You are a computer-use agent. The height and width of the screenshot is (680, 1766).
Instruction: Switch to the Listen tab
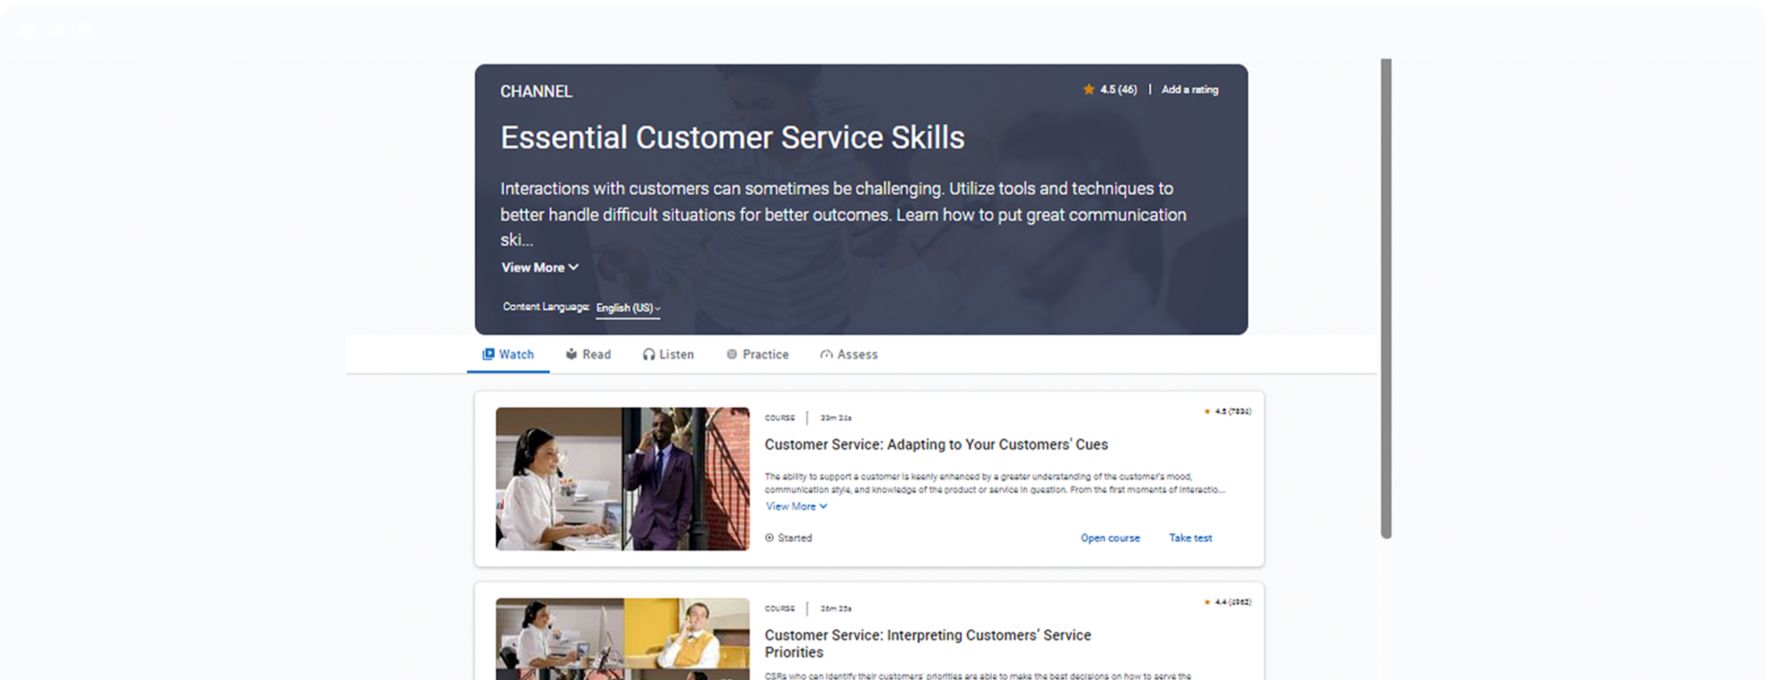coord(676,354)
